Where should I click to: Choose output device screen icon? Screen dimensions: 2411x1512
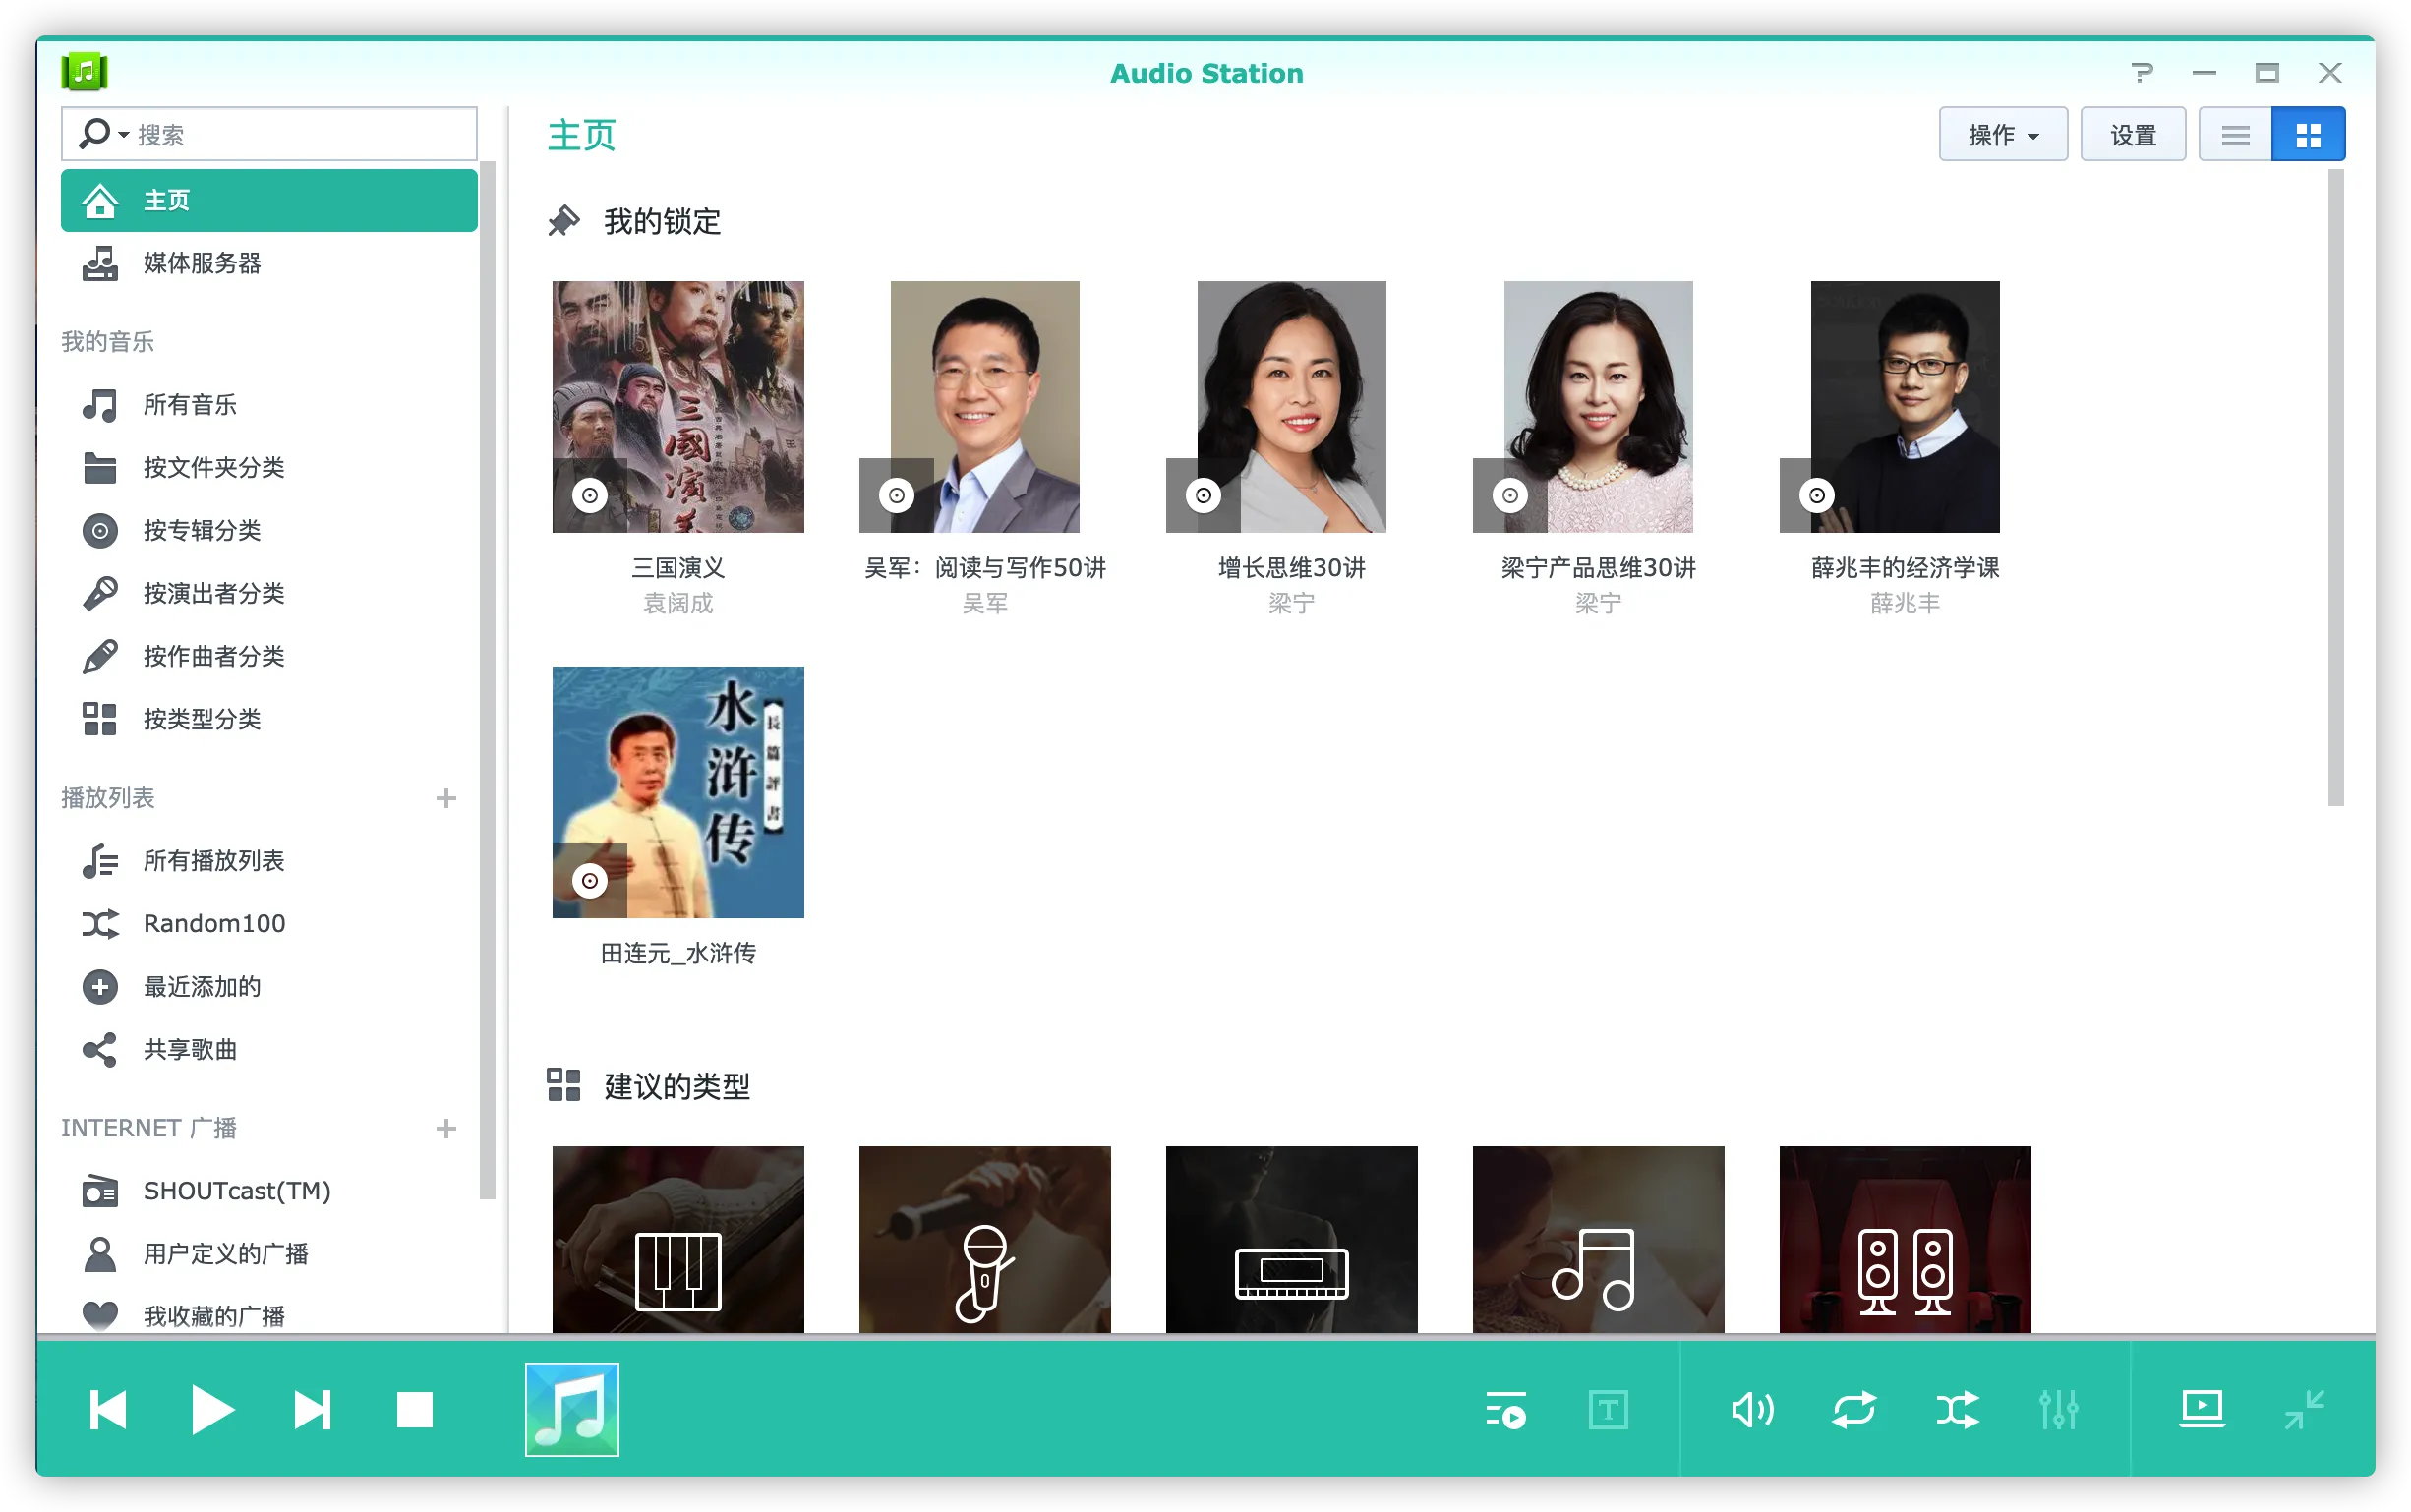coord(2202,1409)
